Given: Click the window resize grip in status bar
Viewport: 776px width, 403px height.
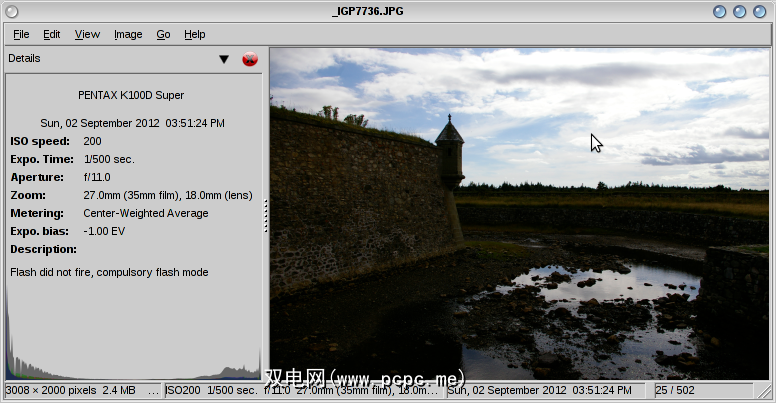Looking at the screenshot, I should click(764, 391).
